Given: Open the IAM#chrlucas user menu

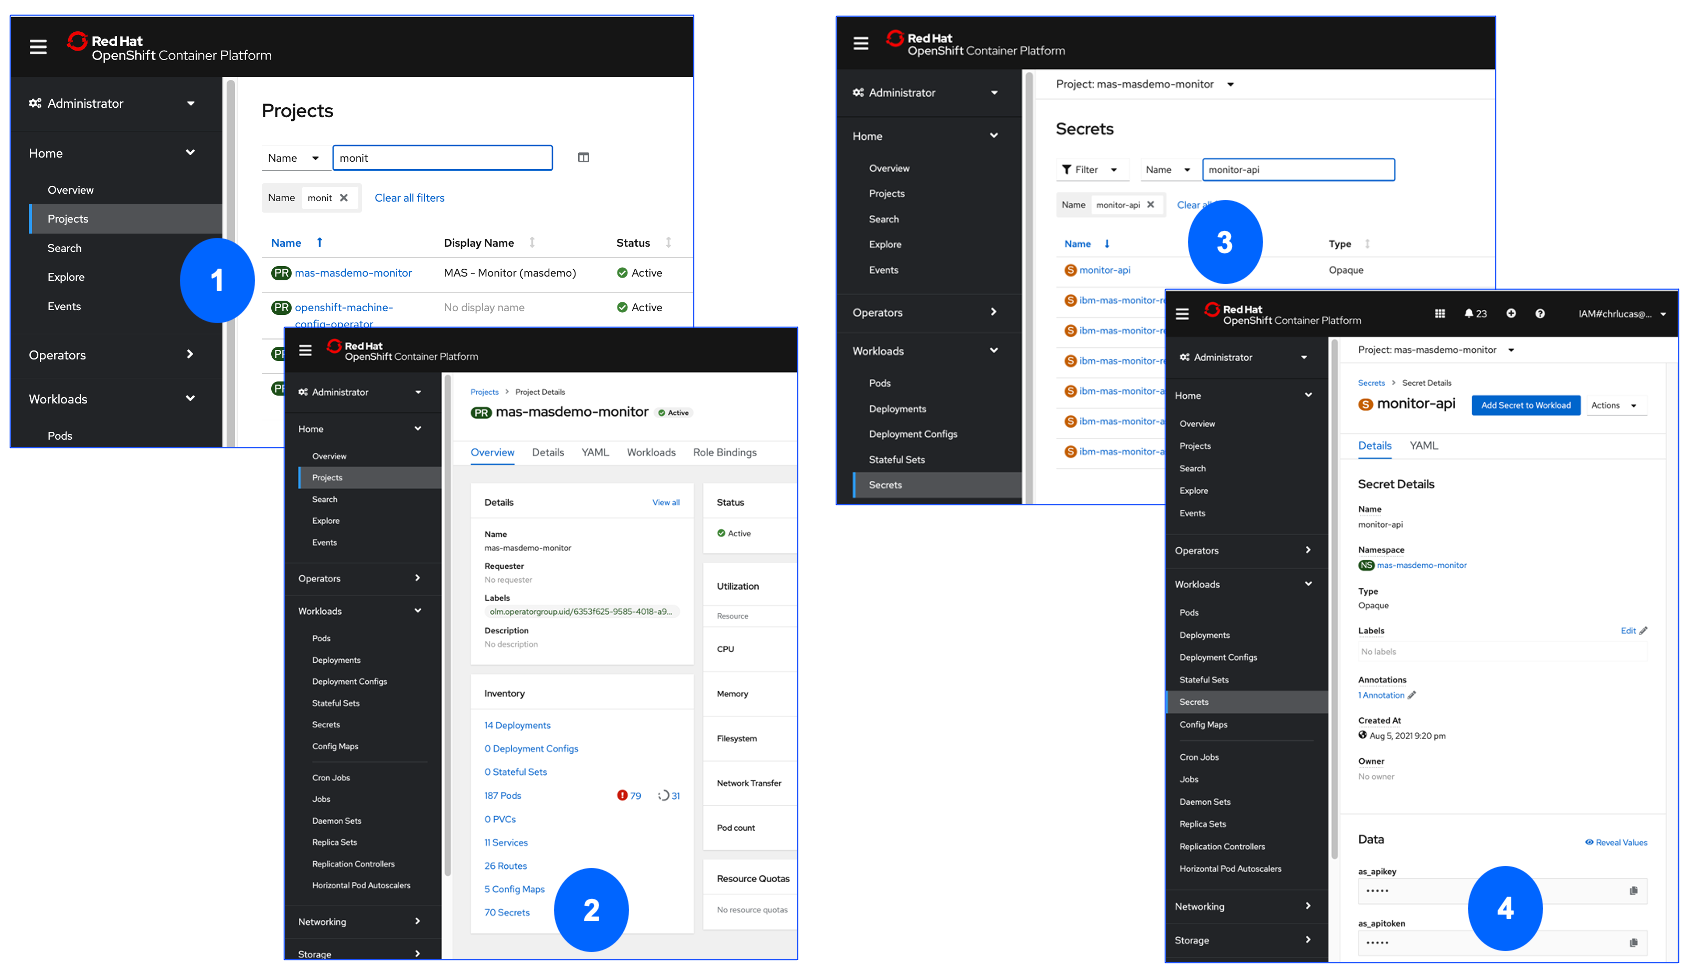Looking at the screenshot, I should pyautogui.click(x=1622, y=314).
